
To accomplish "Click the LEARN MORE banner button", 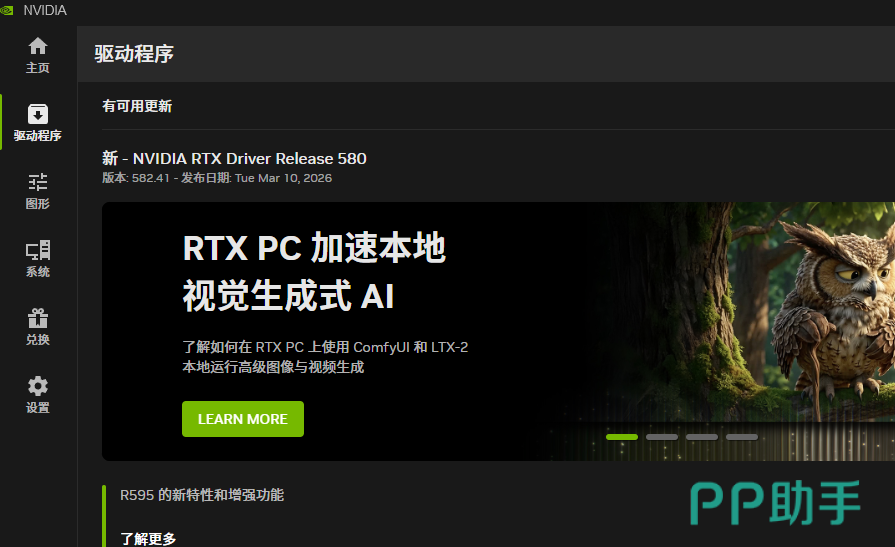I will pyautogui.click(x=243, y=419).
